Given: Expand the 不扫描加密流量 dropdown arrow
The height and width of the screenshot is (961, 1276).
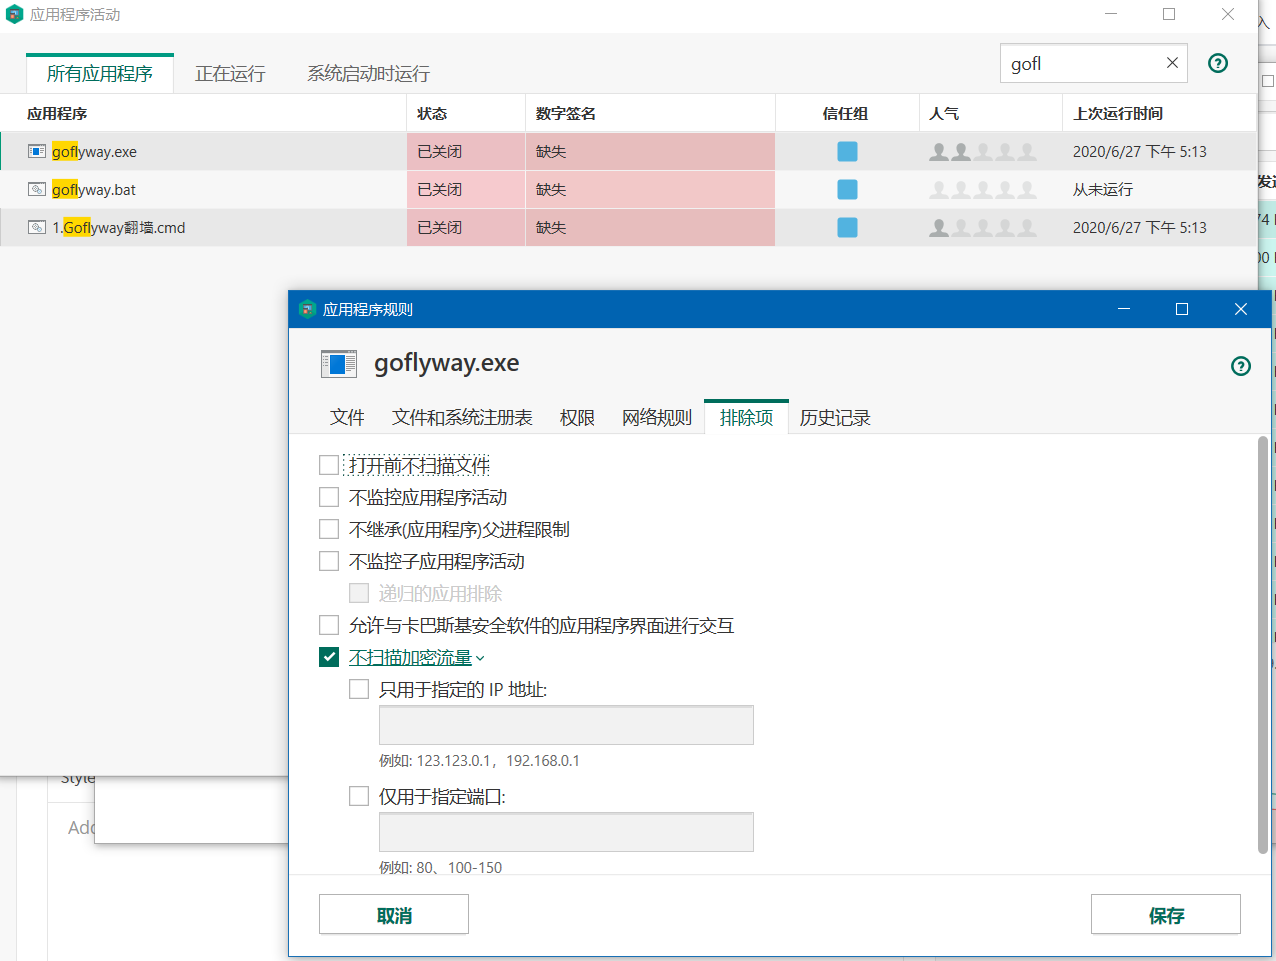Looking at the screenshot, I should [x=481, y=658].
